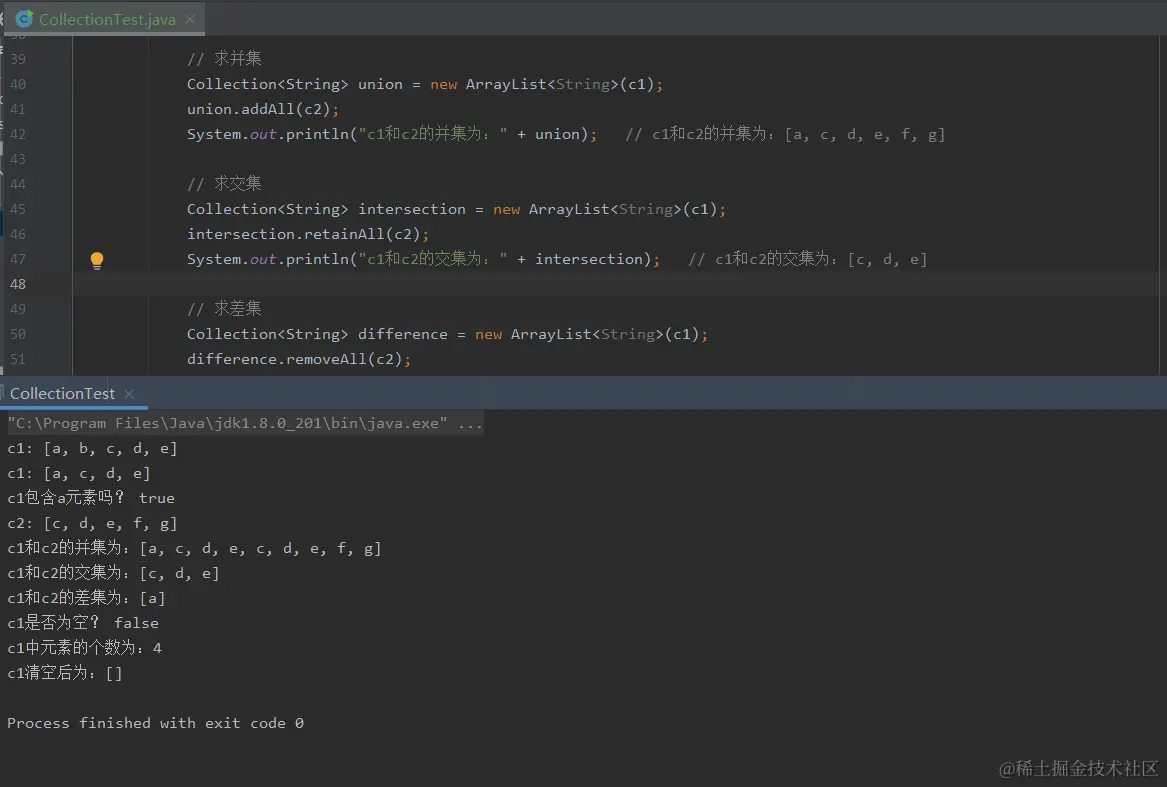Place the cursor on 'difference.removeAll(c2);'
Image resolution: width=1167 pixels, height=787 pixels.
299,360
